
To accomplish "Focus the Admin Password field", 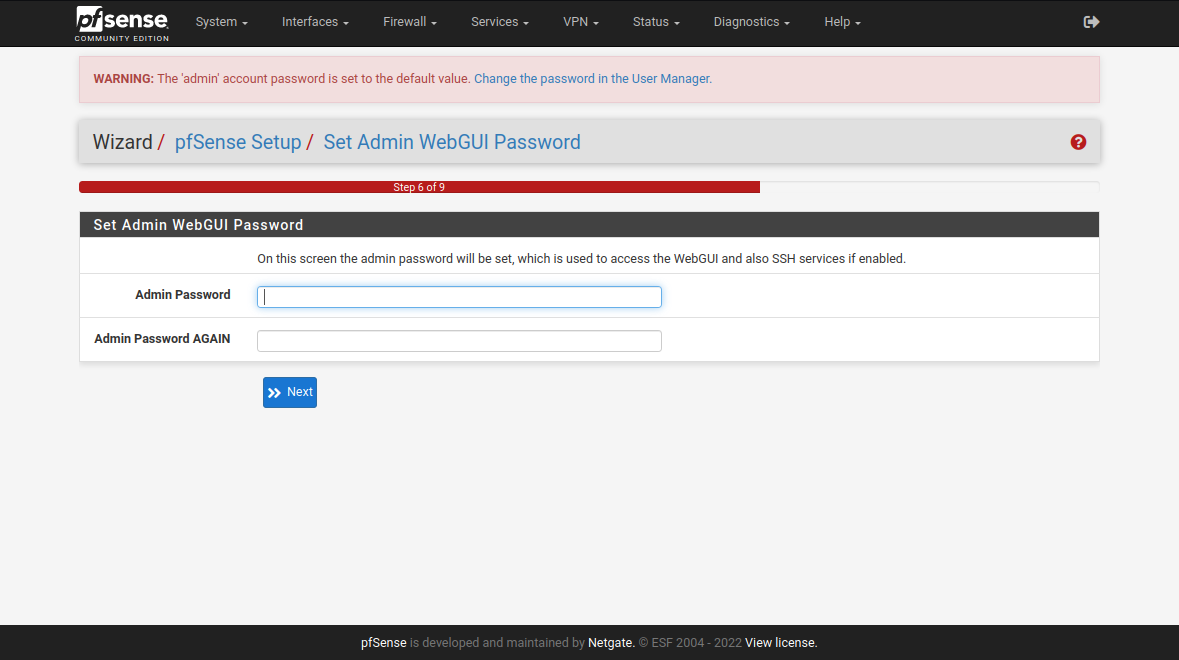I will [x=459, y=297].
